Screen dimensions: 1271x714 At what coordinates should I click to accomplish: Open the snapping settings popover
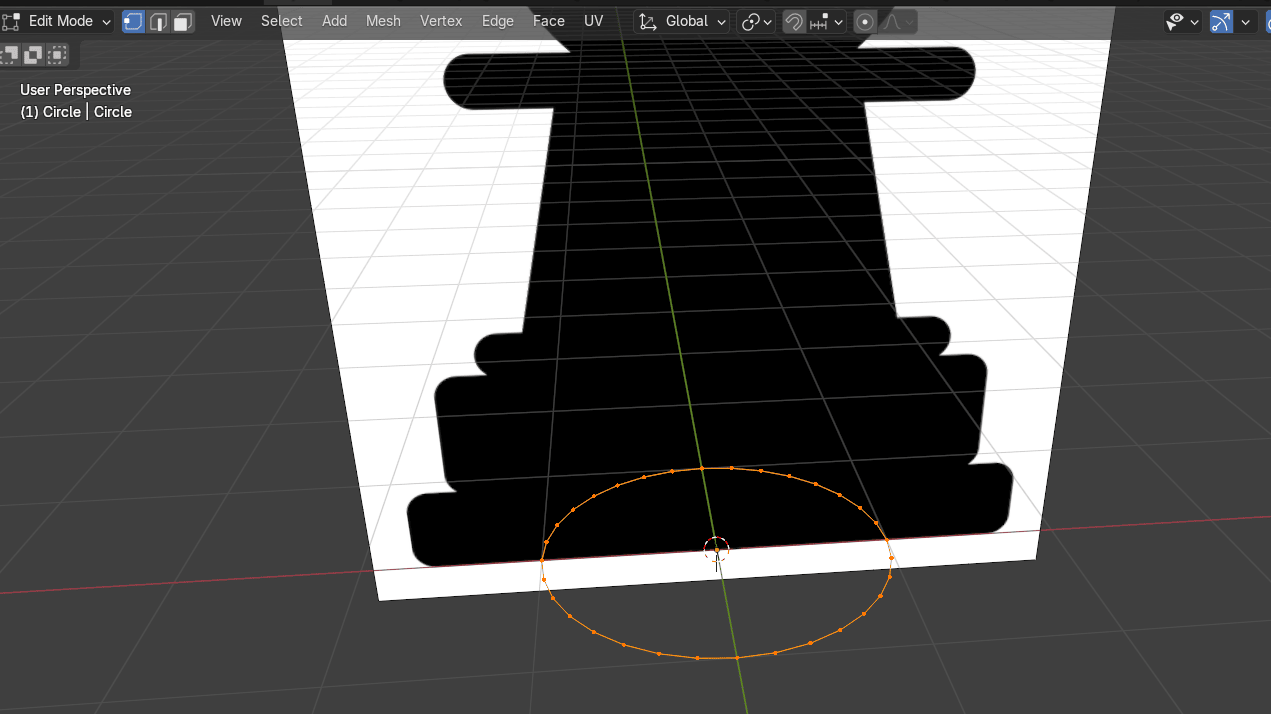point(827,21)
